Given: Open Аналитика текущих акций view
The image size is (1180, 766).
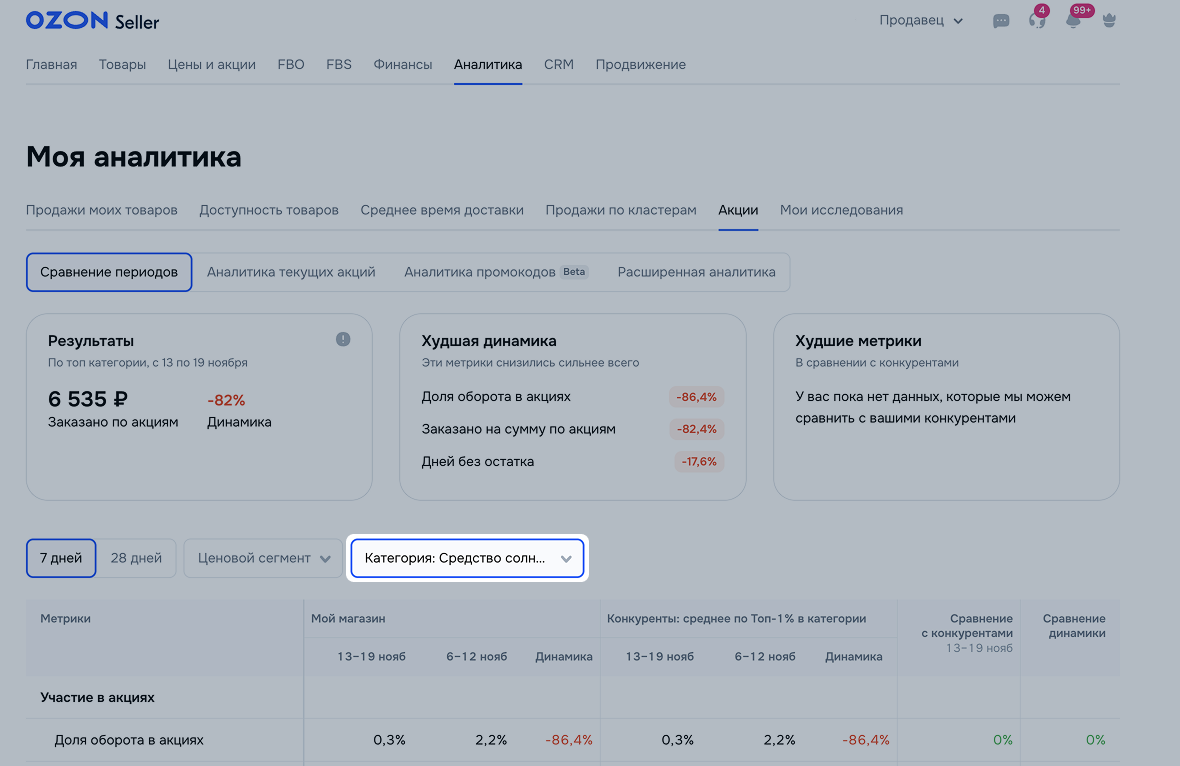Looking at the screenshot, I should (x=291, y=272).
